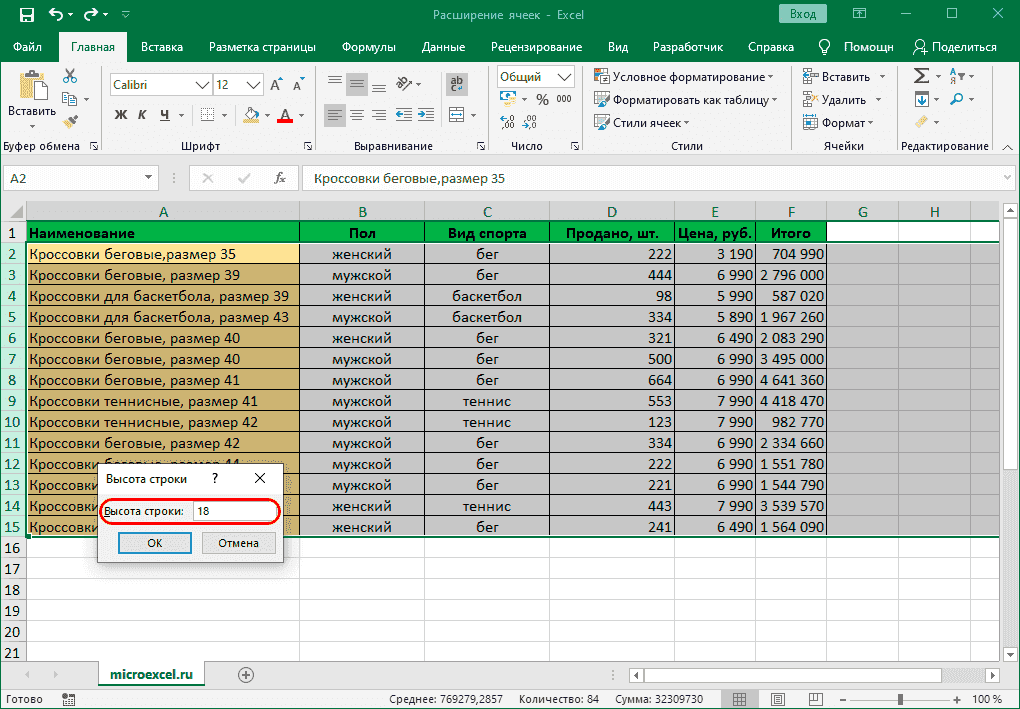Add a new sheet with plus icon
Screen dimensions: 1020x709
[246, 675]
